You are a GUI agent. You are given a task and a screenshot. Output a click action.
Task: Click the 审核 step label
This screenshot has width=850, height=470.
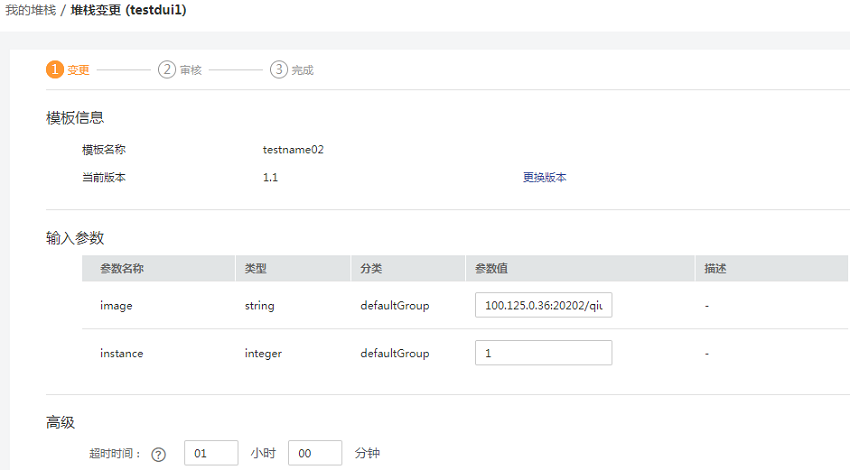coord(191,70)
